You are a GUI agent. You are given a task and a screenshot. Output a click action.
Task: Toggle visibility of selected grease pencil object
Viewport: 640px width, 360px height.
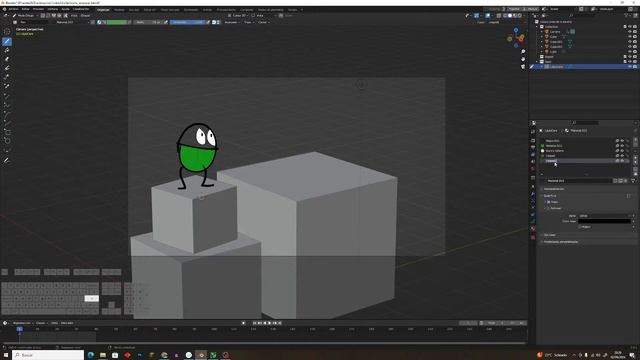(629, 67)
